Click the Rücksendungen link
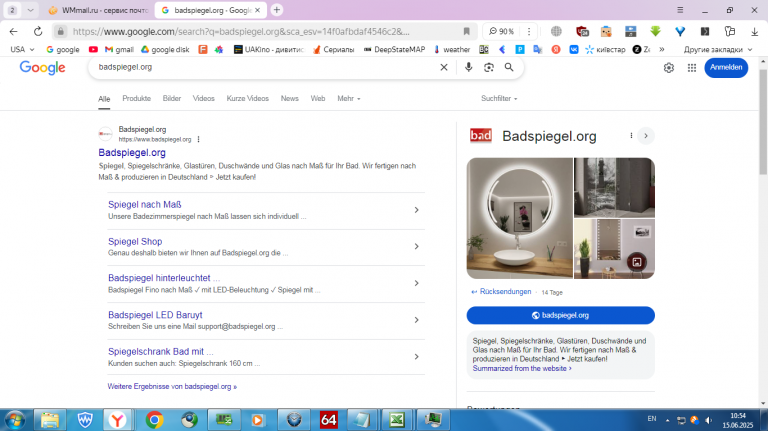Viewport: 768px width, 431px height. 505,291
